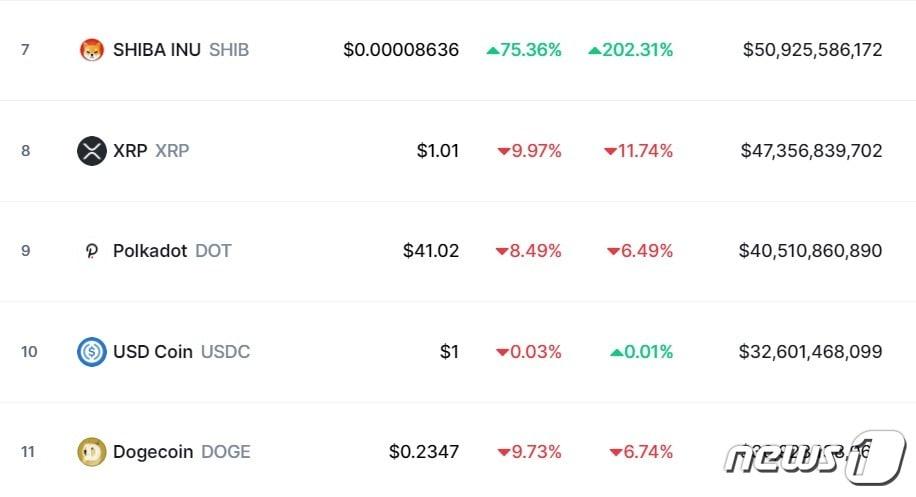Select the XRP name link
Viewport: 916px width, 497px height.
point(130,151)
